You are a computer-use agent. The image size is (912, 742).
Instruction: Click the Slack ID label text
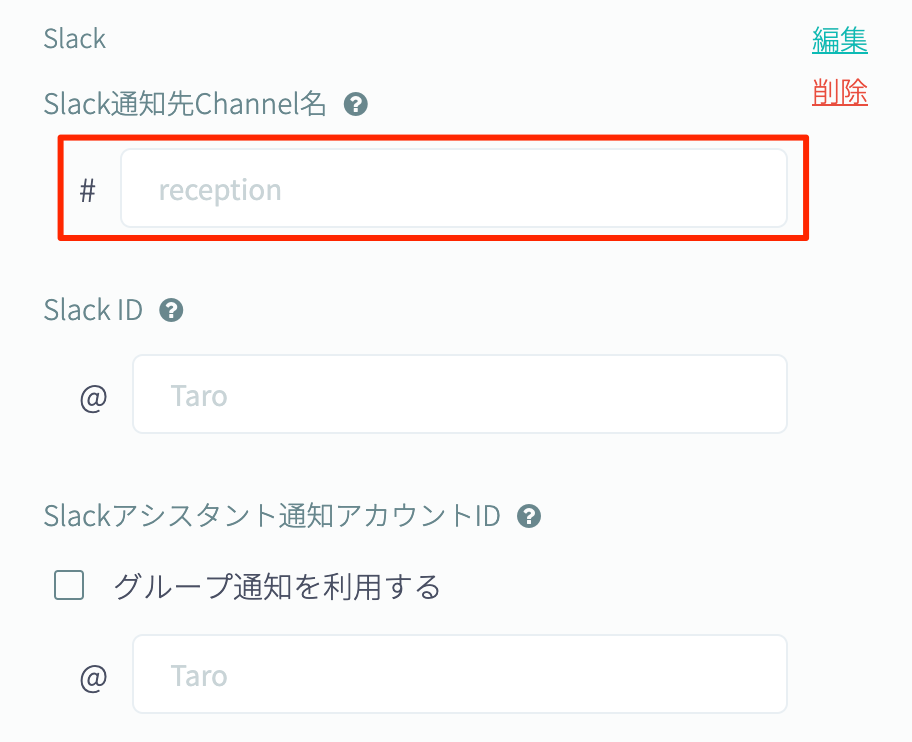93,310
